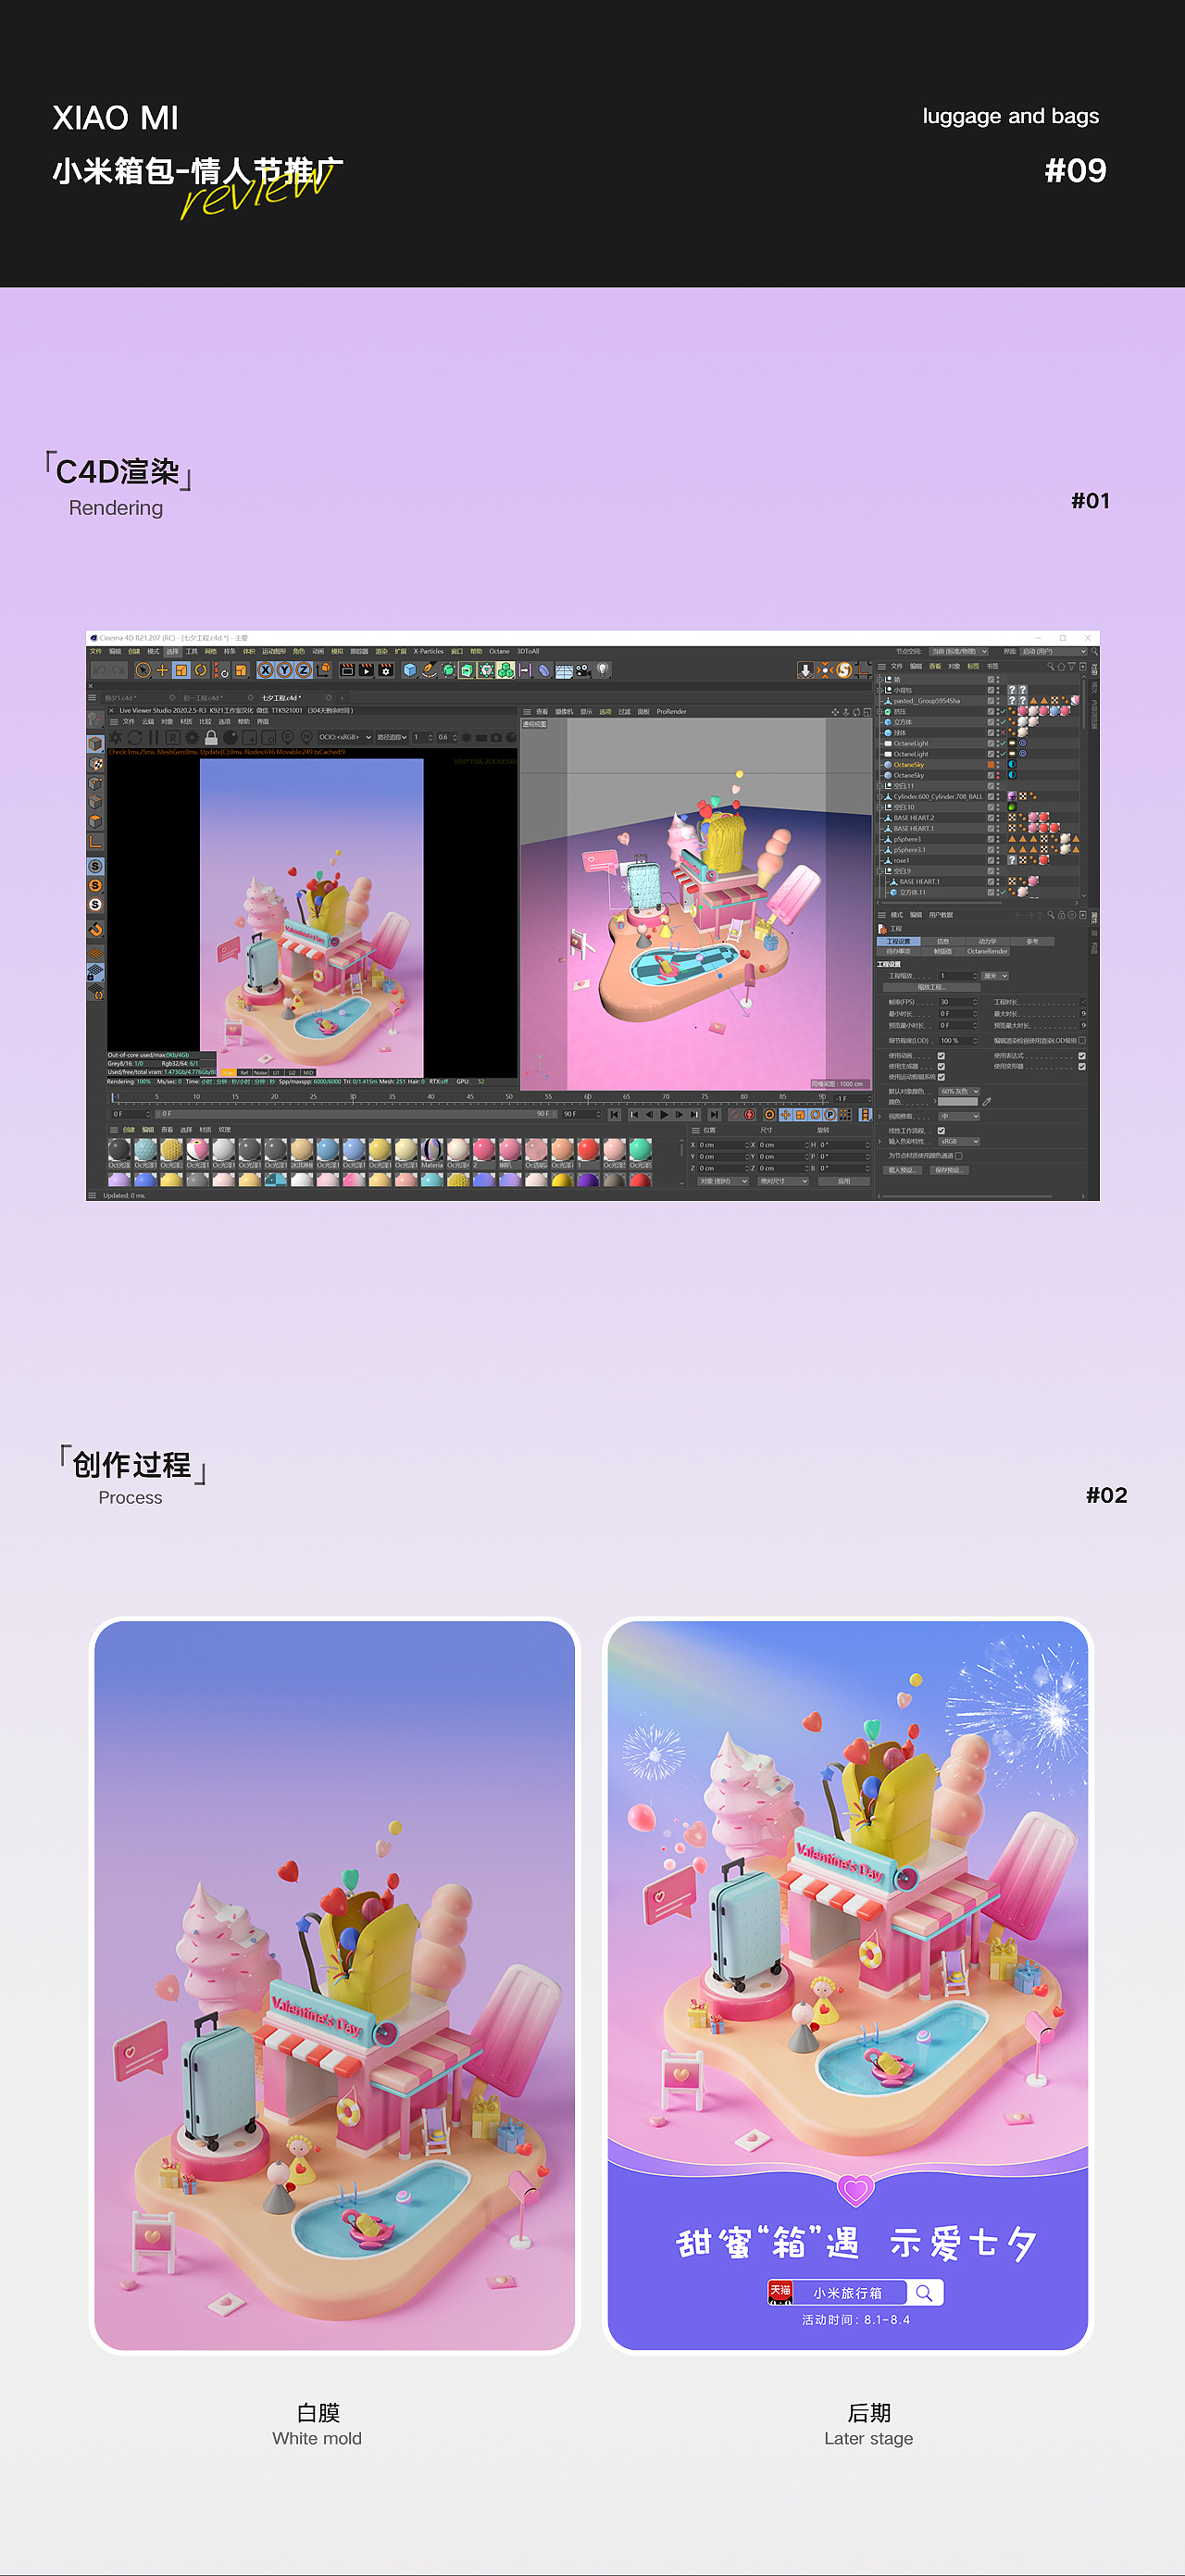This screenshot has width=1185, height=2576.
Task: Toggle the 使用动画 checkbox
Action: (x=941, y=1056)
